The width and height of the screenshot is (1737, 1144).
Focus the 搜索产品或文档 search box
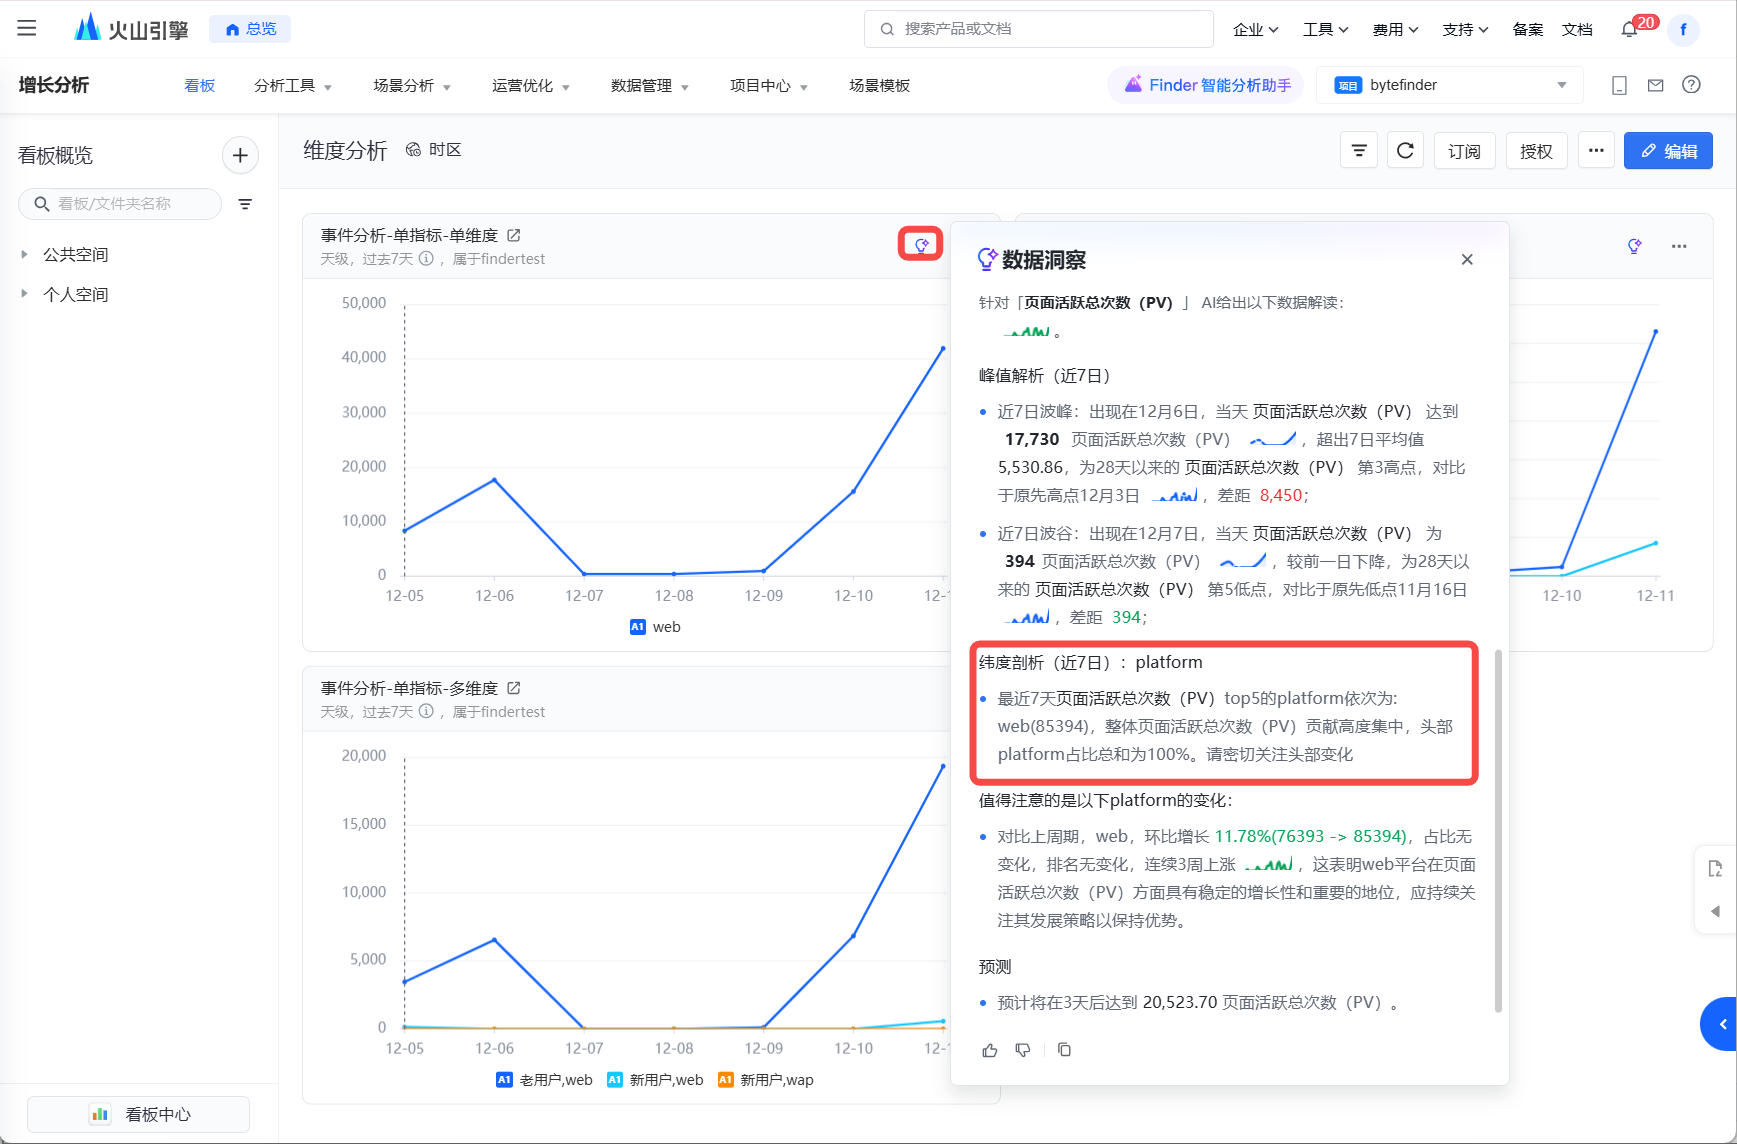click(1039, 29)
